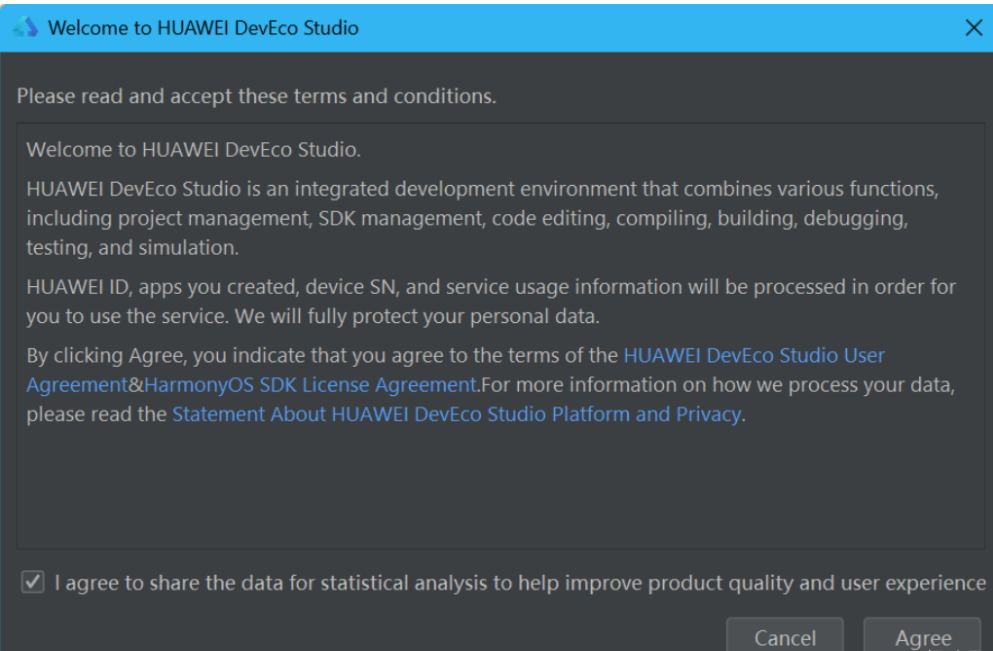
Task: Click 'Welcome to HUAWEI DevEco Studio.' line in terms box
Action: pyautogui.click(x=193, y=150)
